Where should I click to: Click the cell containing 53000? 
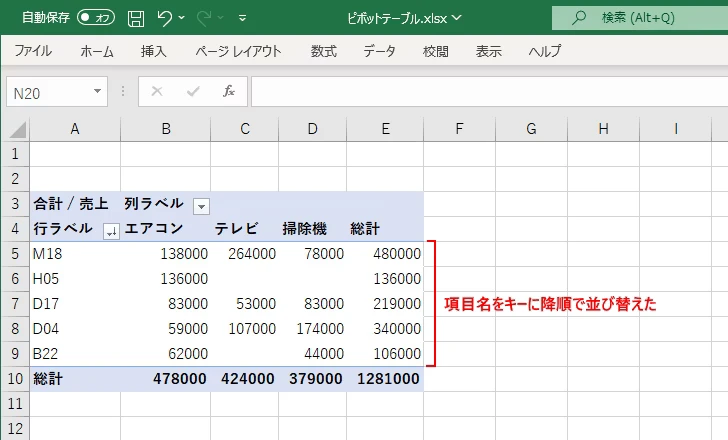tap(245, 304)
